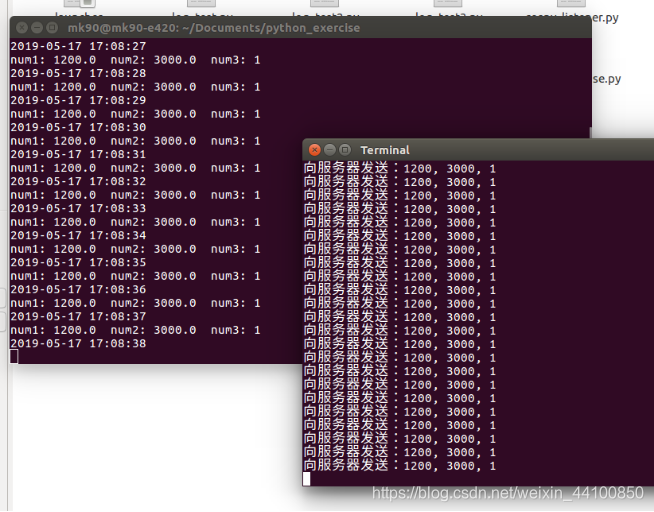The width and height of the screenshot is (654, 512).
Task: Select the timestamp line 2019-05-17 17:08:35
Action: pos(78,262)
